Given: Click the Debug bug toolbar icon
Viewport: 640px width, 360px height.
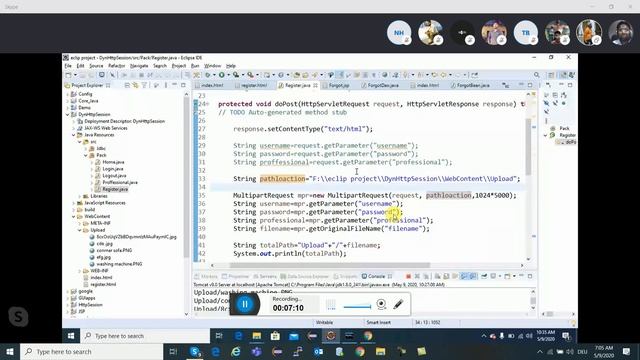Looking at the screenshot, I should (208, 75).
